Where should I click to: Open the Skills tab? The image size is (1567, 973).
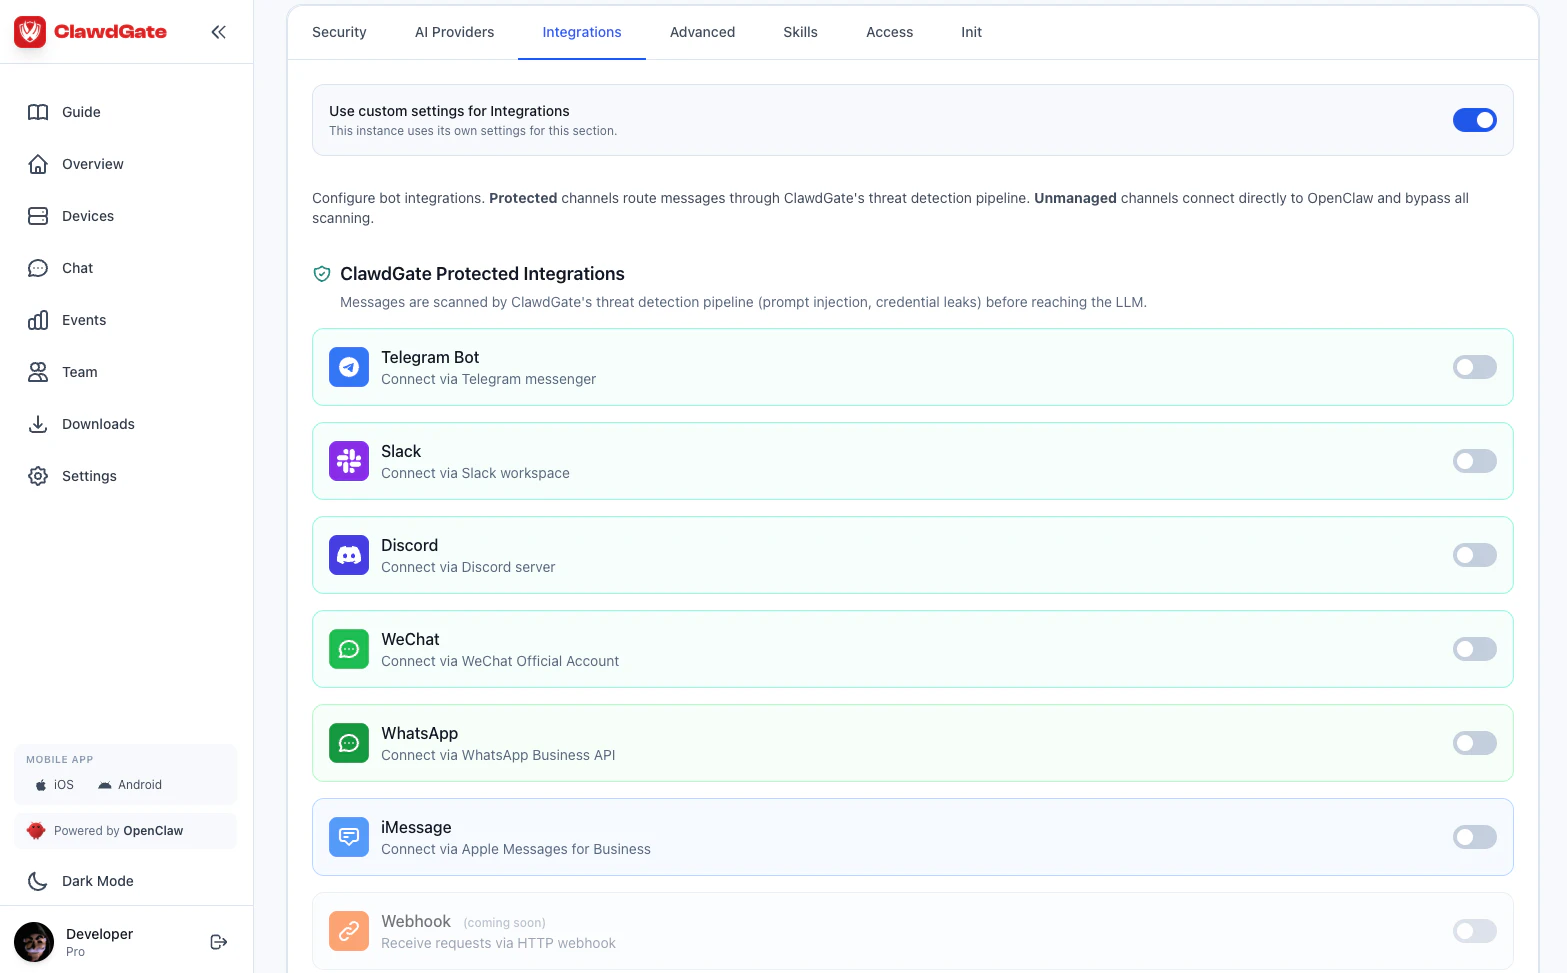pos(800,32)
